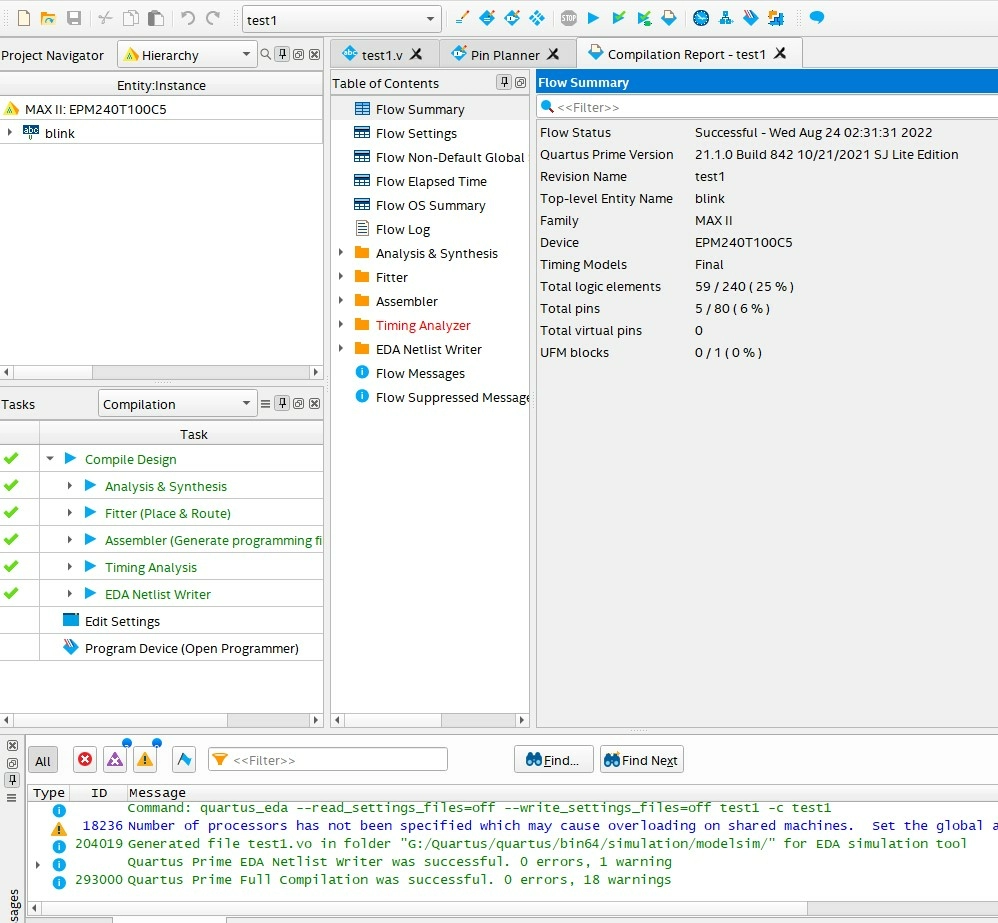The image size is (998, 923).
Task: Click the Save disk icon
Action: (74, 18)
